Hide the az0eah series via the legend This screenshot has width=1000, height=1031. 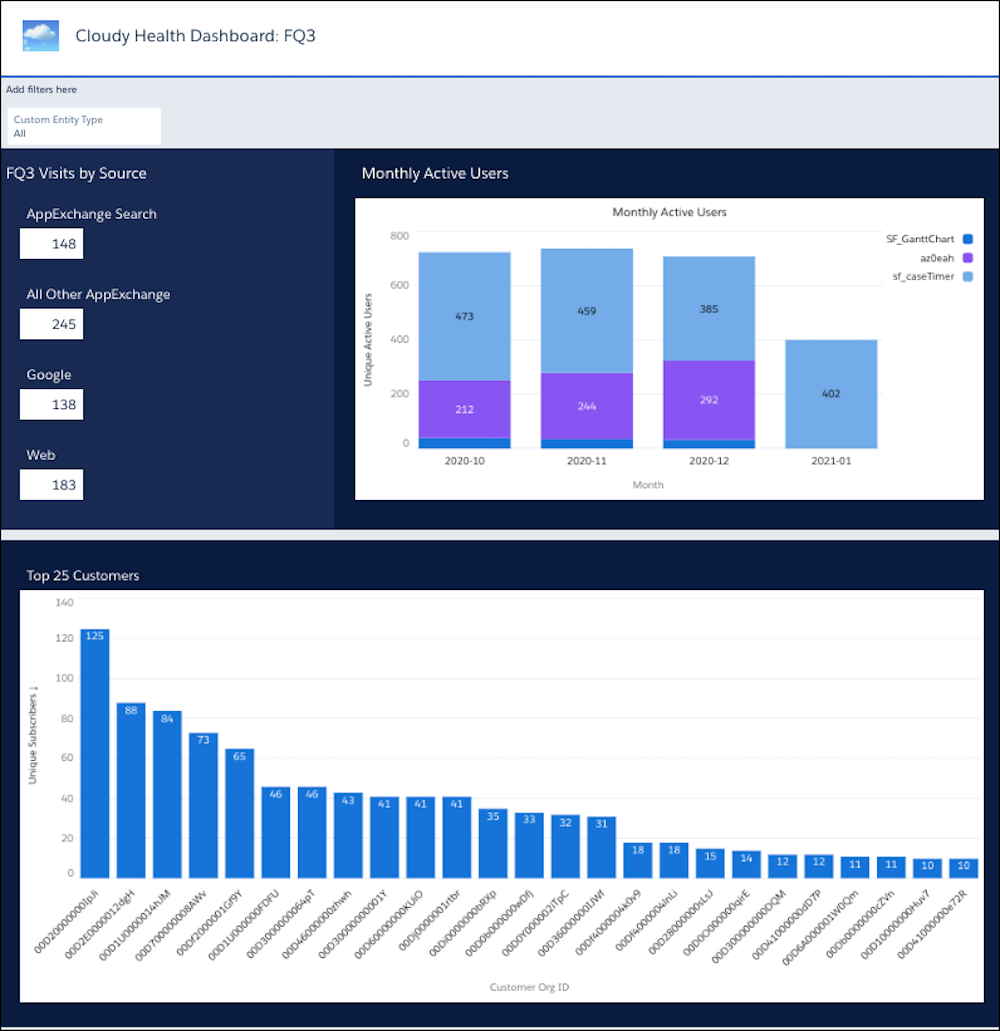(x=936, y=257)
